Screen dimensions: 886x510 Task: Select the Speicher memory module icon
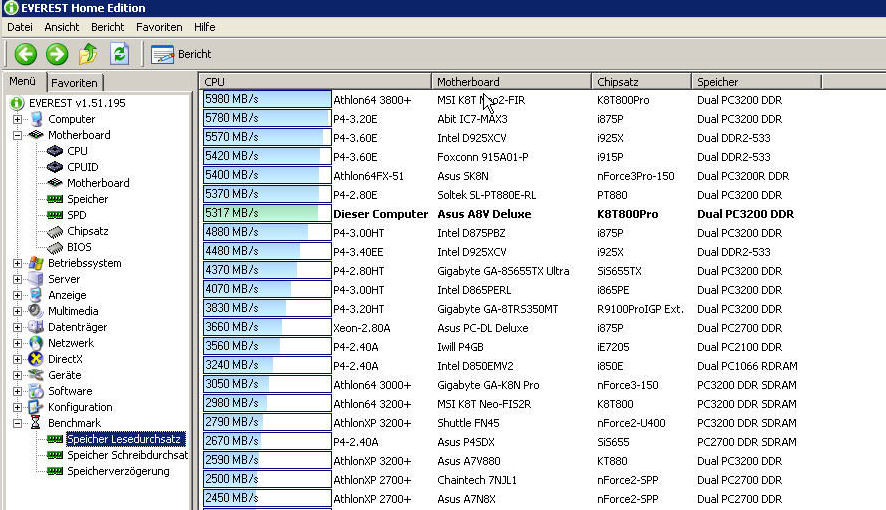tap(55, 199)
